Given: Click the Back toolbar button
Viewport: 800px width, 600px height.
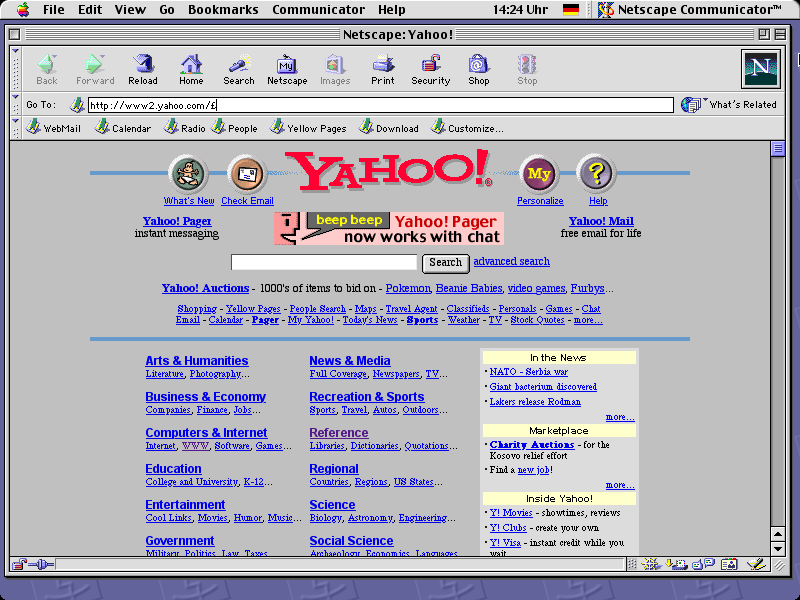Looking at the screenshot, I should (46, 69).
